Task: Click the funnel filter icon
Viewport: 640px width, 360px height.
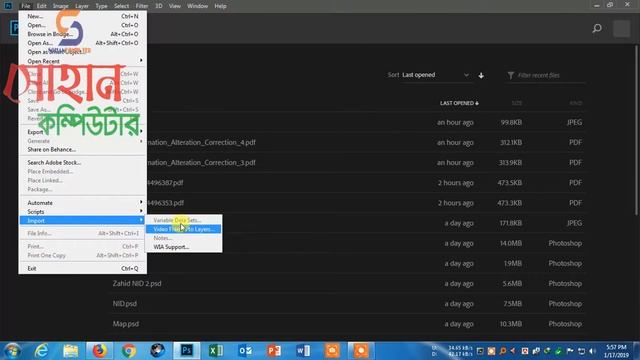Action: [510, 75]
